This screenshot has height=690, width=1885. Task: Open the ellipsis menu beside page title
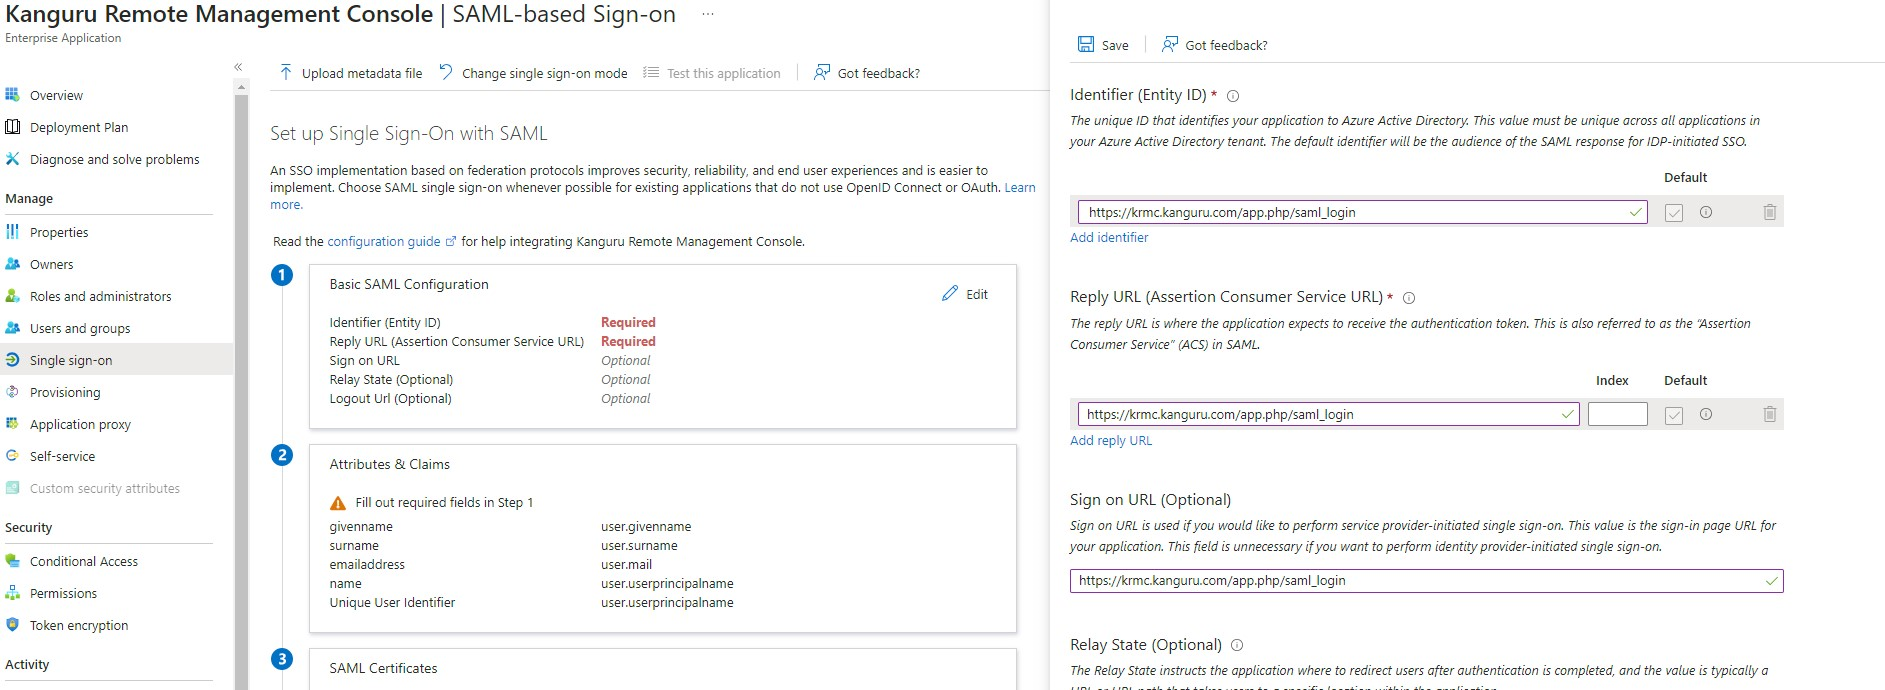point(708,15)
